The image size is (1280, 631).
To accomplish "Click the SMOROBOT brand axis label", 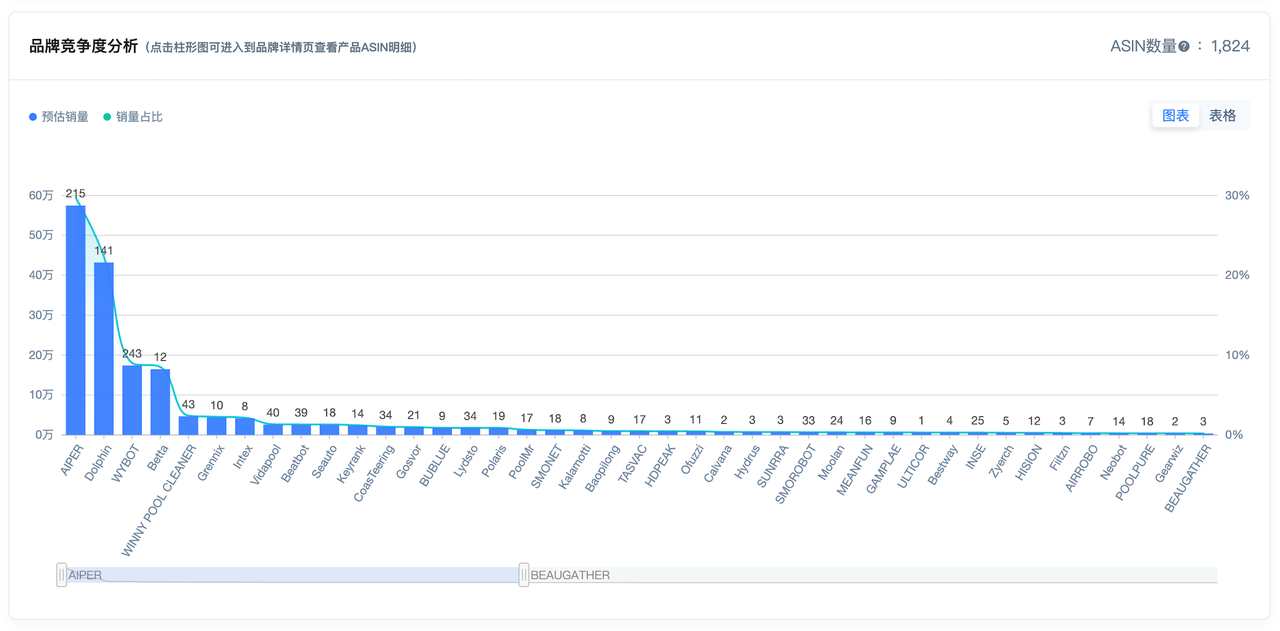I will [795, 473].
